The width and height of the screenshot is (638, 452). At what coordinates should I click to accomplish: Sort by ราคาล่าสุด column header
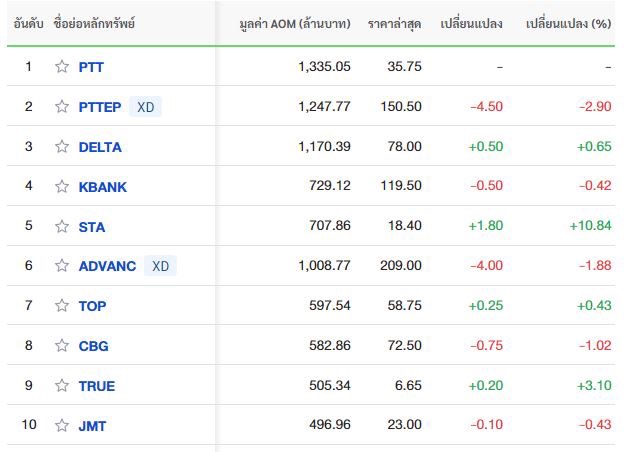[x=394, y=24]
